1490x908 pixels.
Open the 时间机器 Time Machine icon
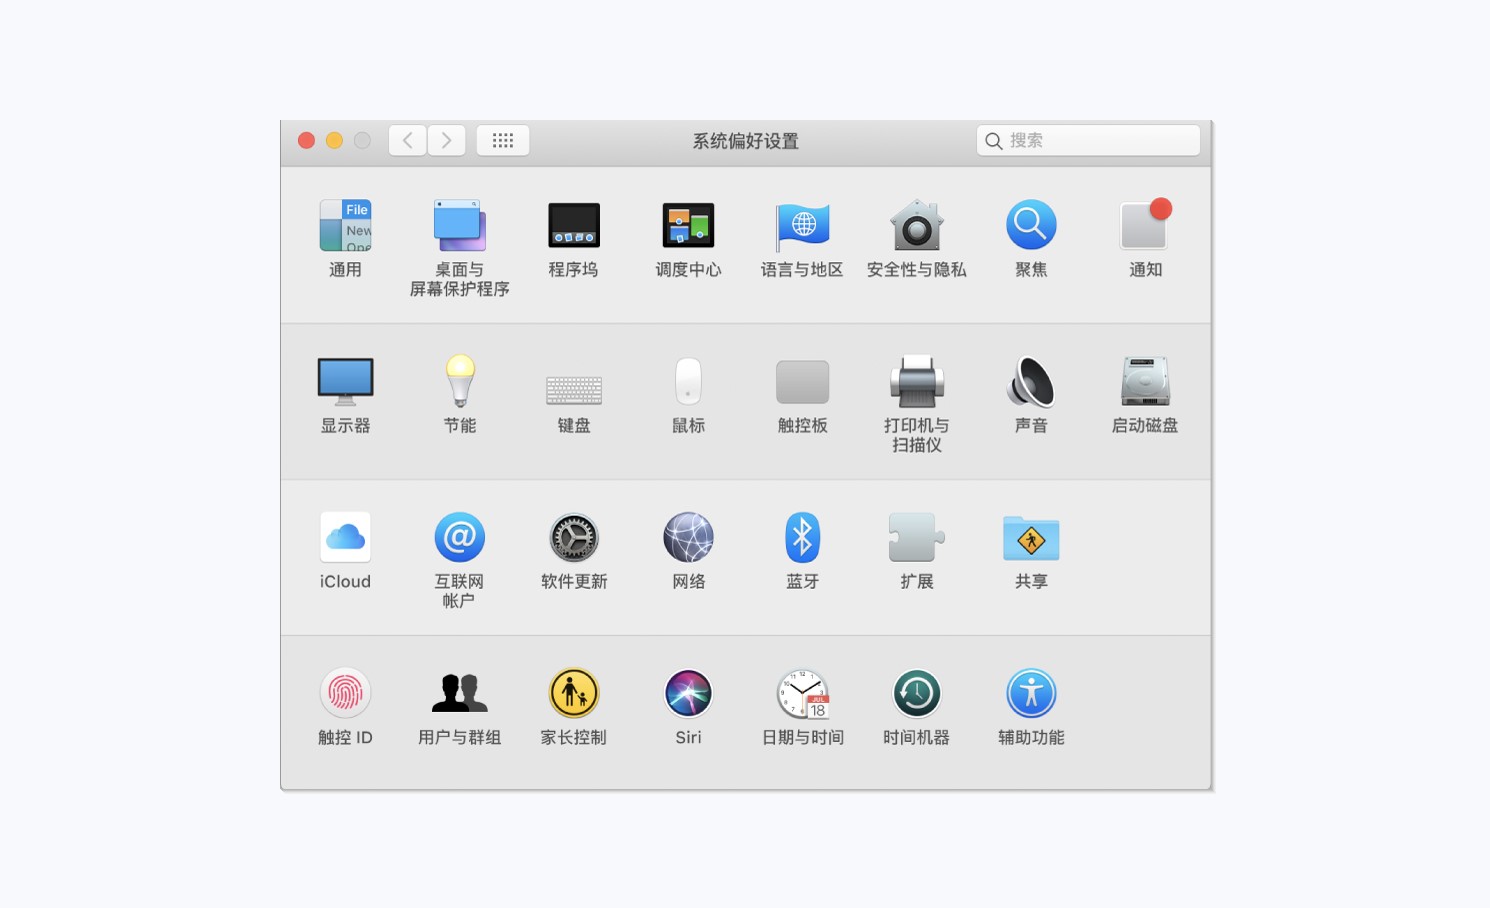[916, 694]
